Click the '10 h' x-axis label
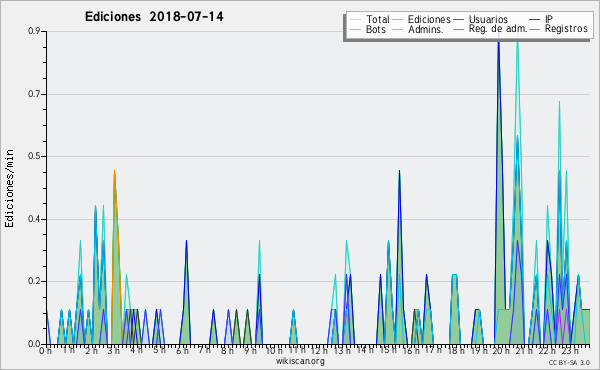 274,351
